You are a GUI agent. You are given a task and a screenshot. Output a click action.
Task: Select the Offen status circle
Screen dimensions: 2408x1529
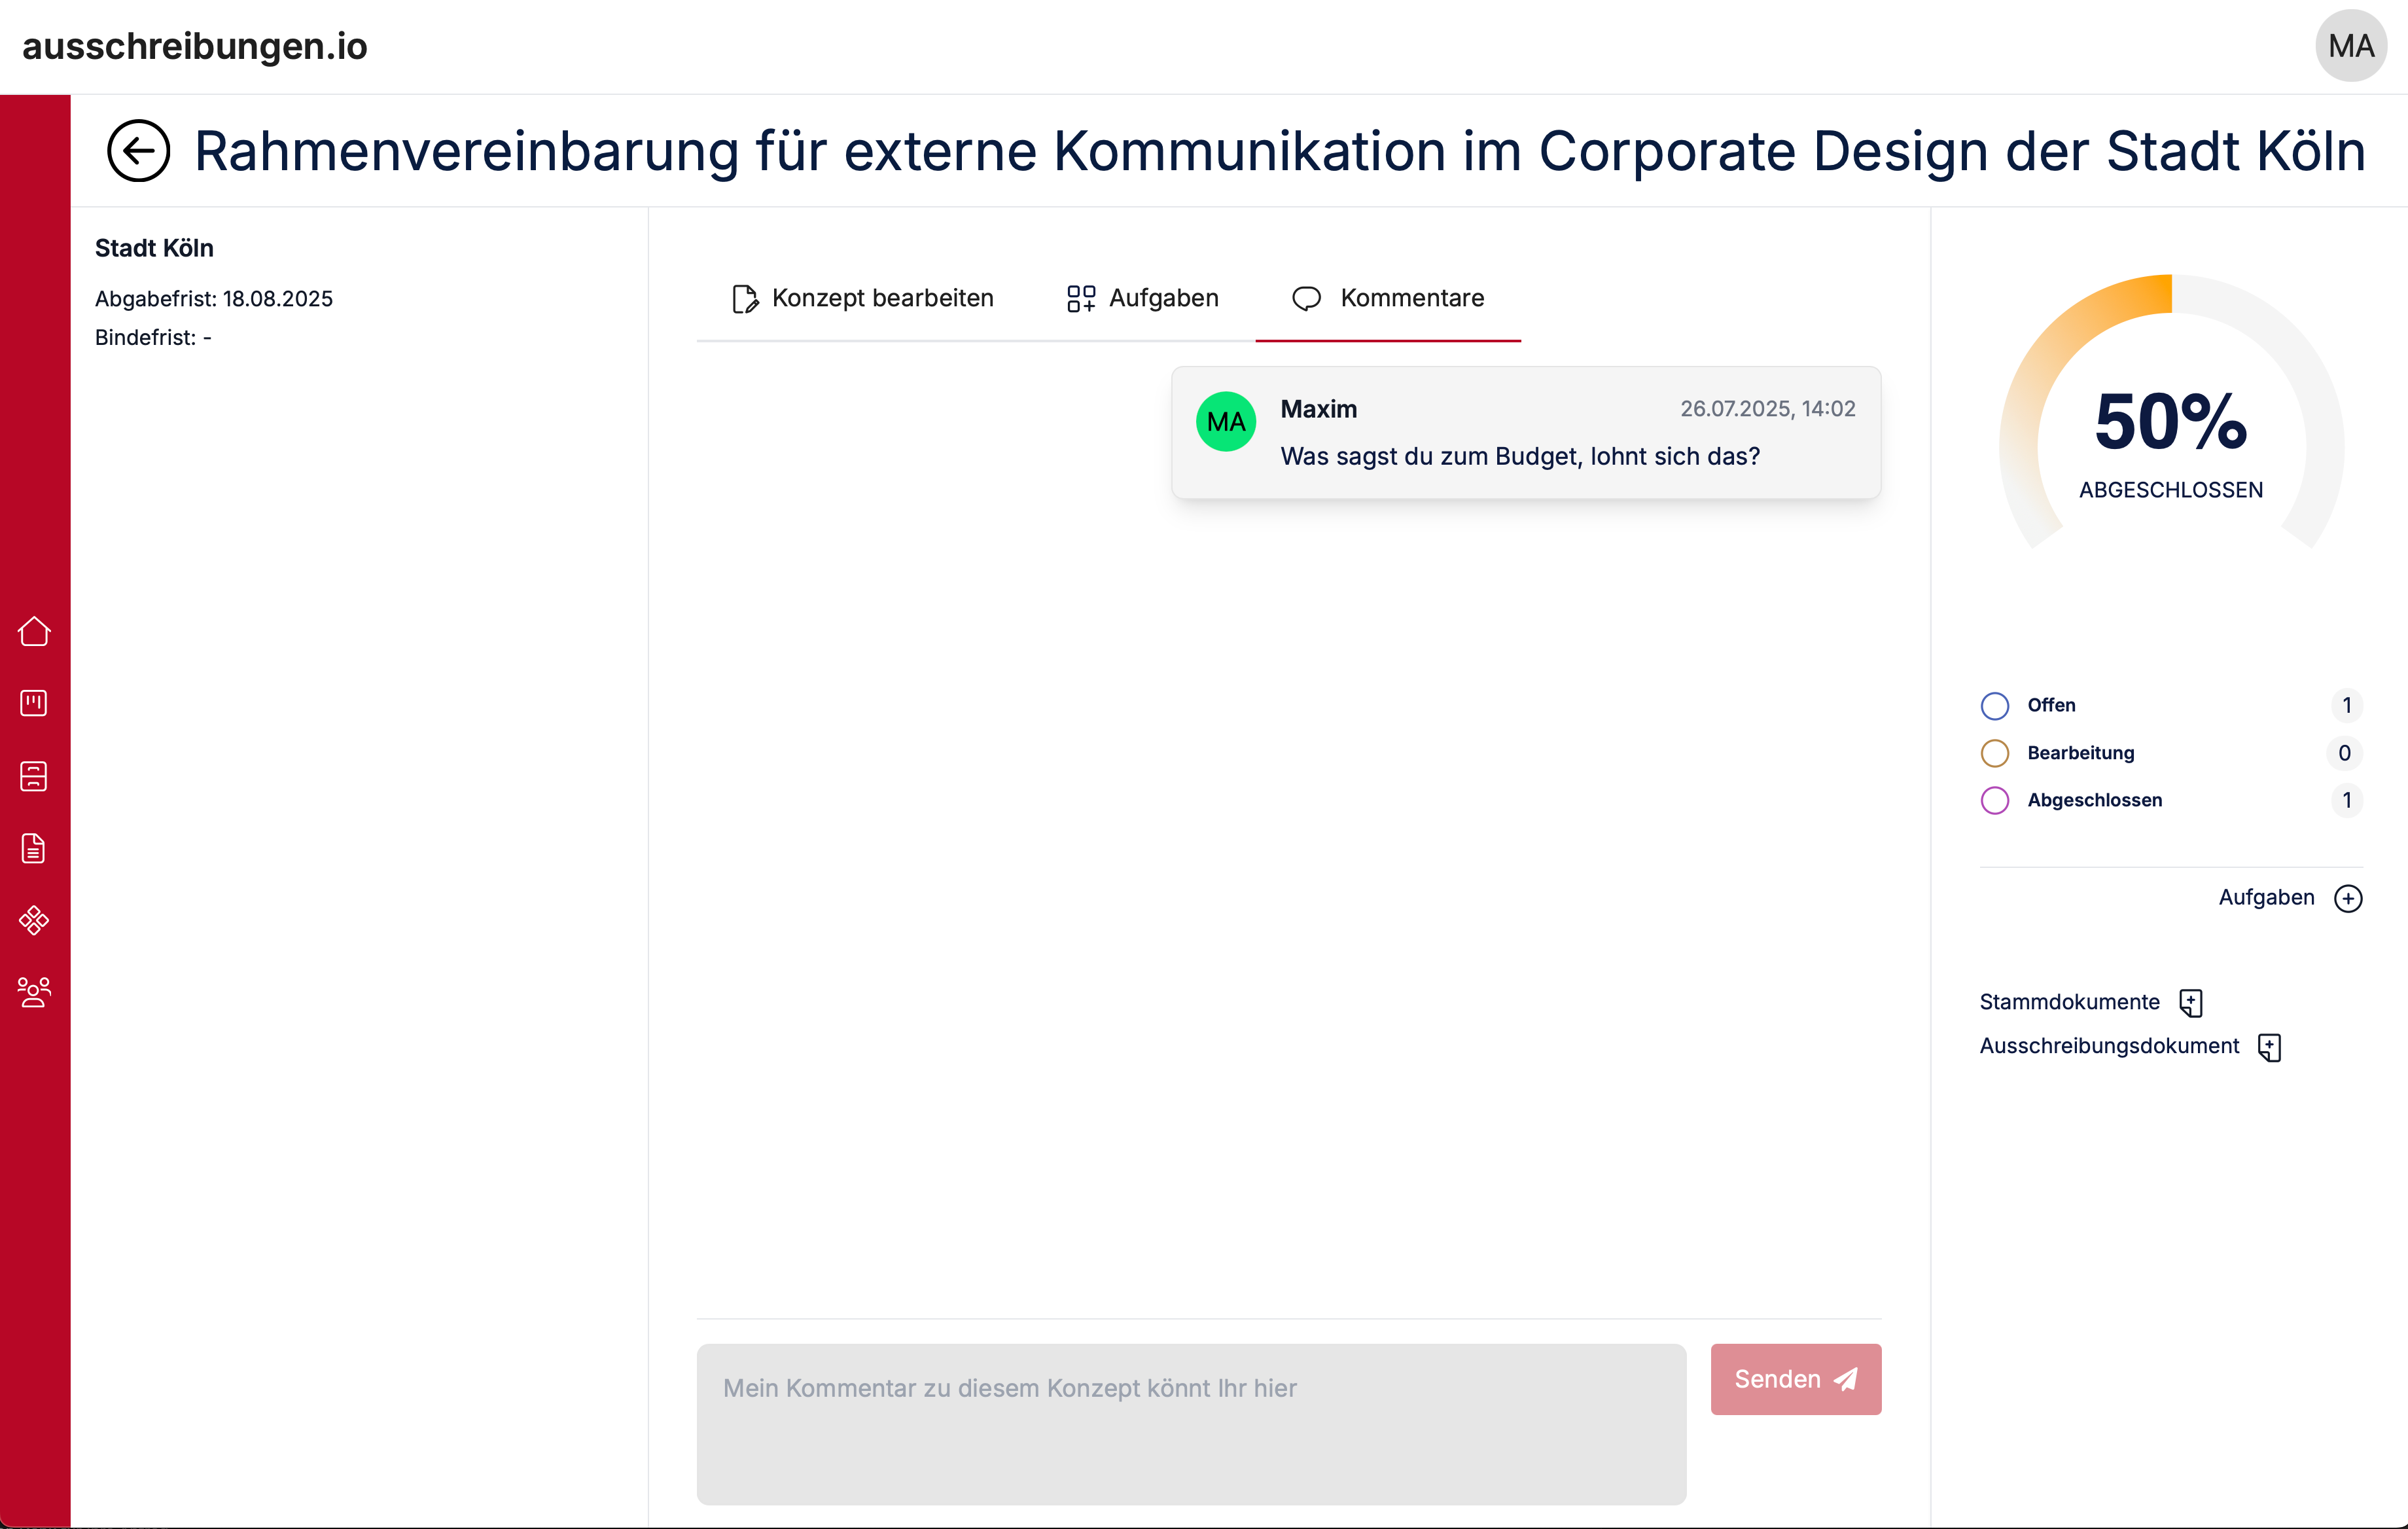click(x=1995, y=706)
